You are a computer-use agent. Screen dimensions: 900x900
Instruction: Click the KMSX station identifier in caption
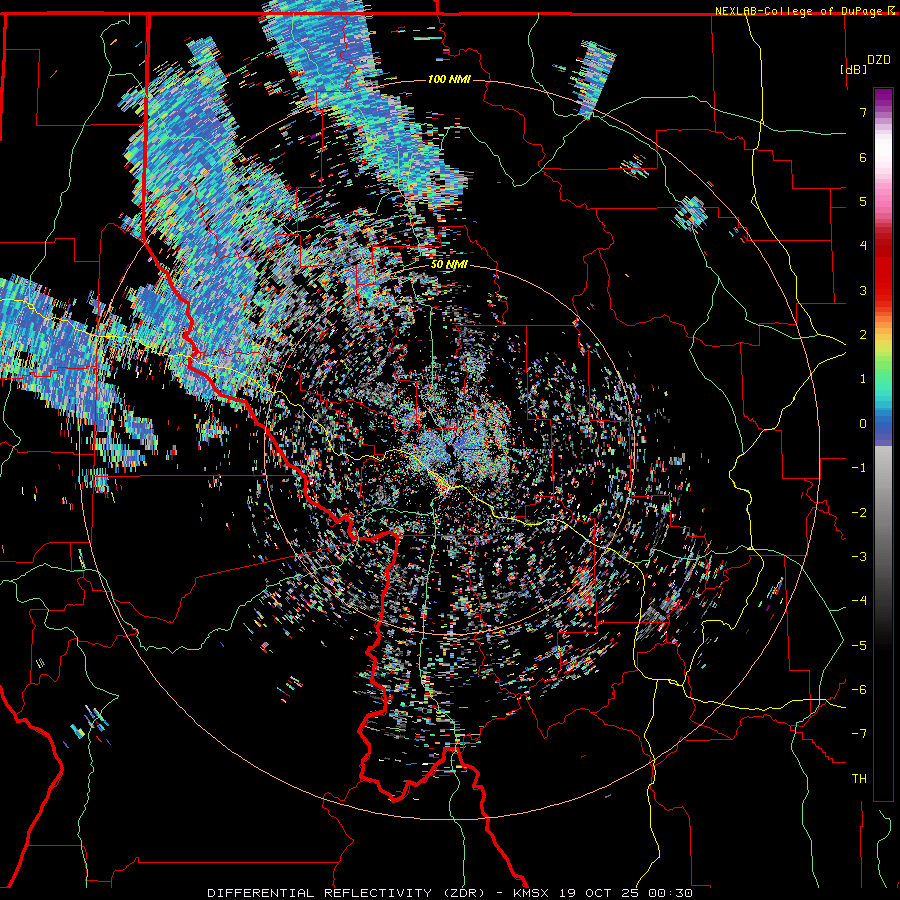tap(533, 893)
